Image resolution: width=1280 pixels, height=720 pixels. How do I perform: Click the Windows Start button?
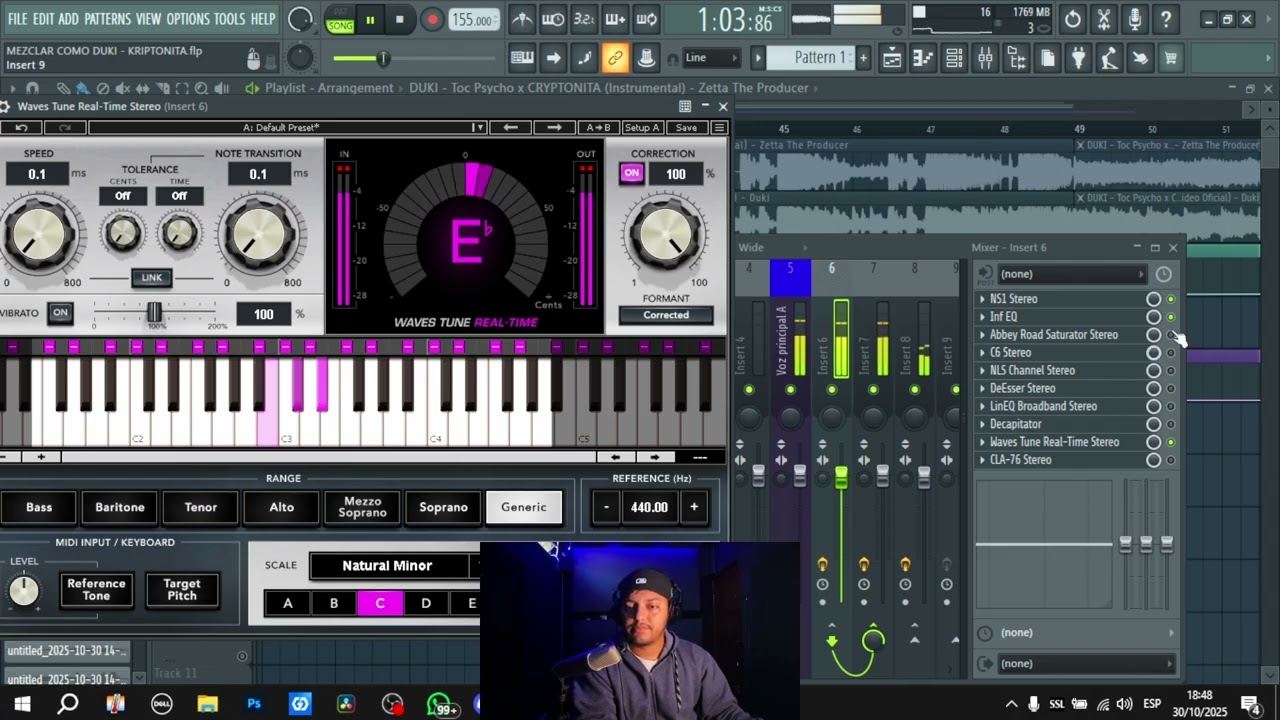tap(21, 704)
